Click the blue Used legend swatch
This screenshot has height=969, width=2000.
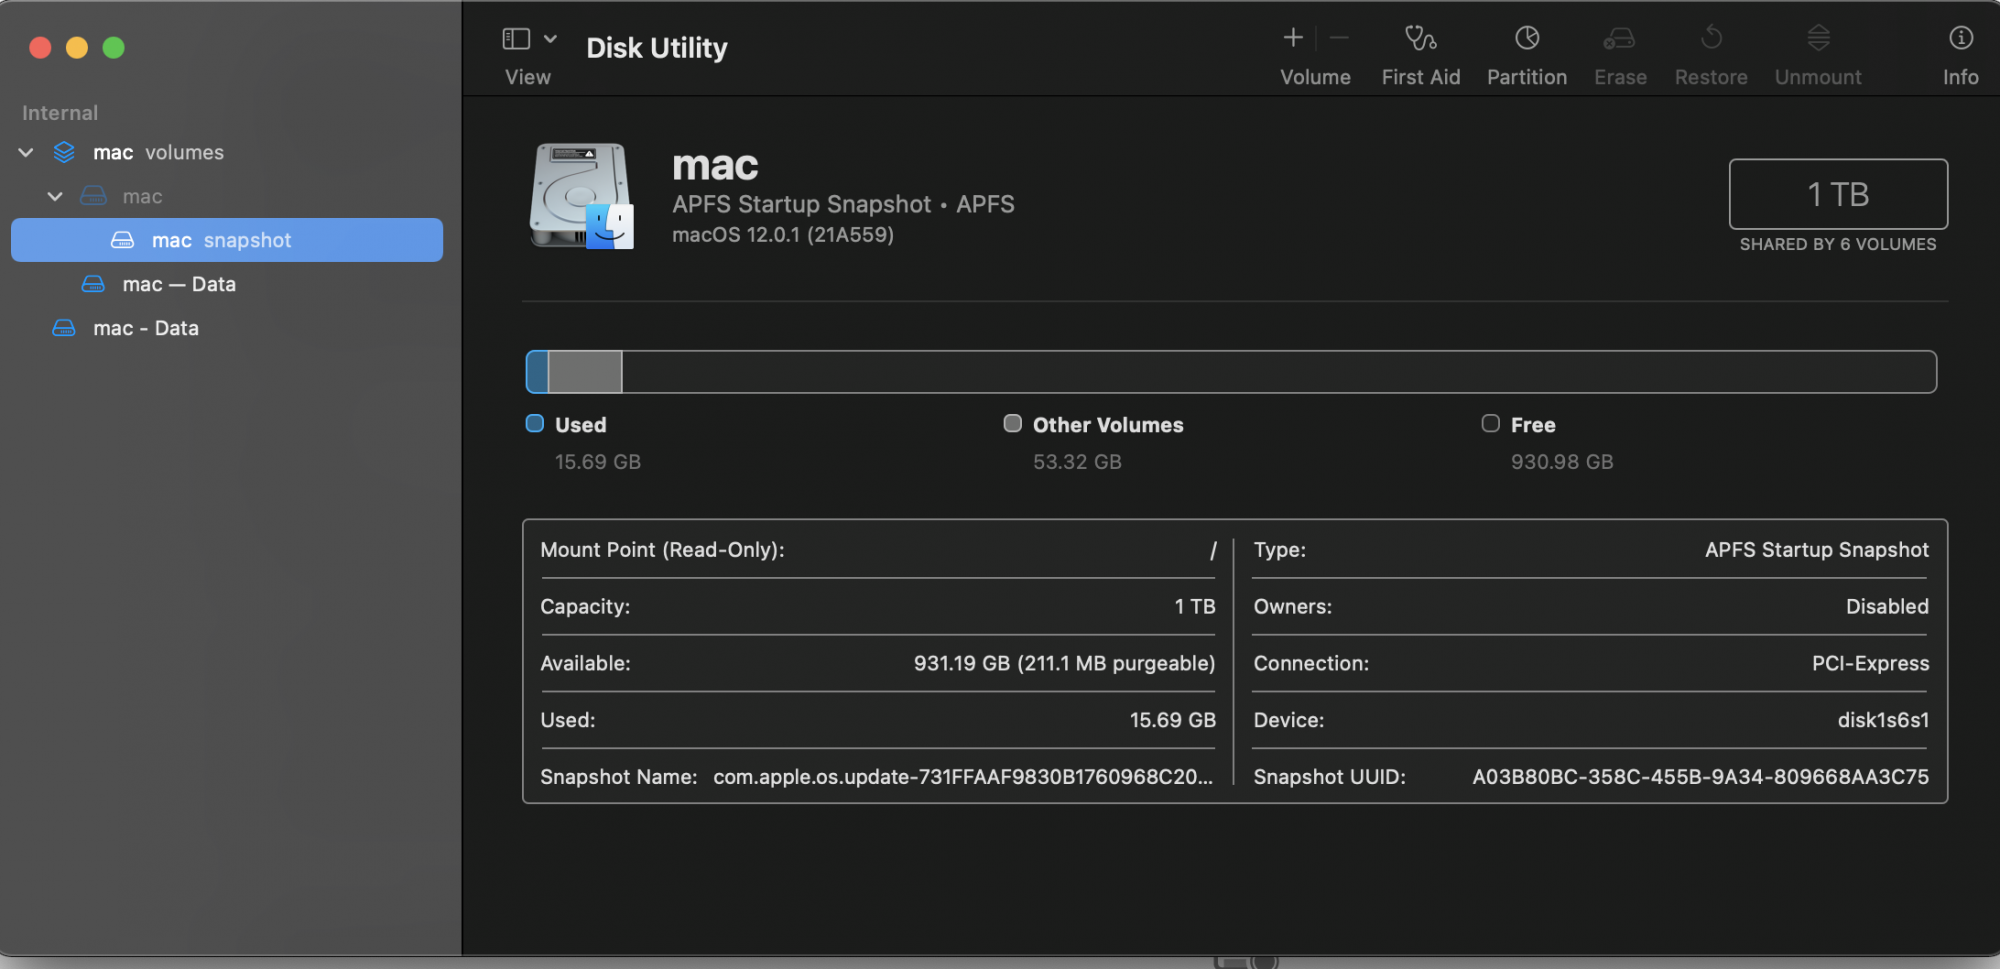[535, 424]
